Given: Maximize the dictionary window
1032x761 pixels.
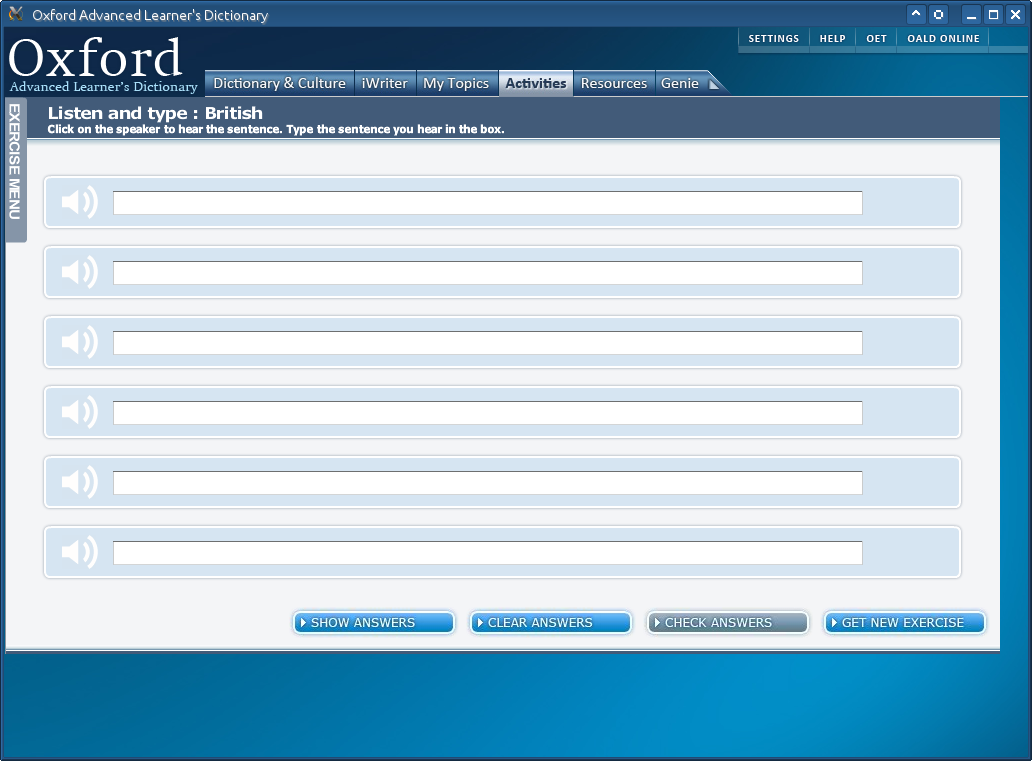Looking at the screenshot, I should pyautogui.click(x=994, y=14).
